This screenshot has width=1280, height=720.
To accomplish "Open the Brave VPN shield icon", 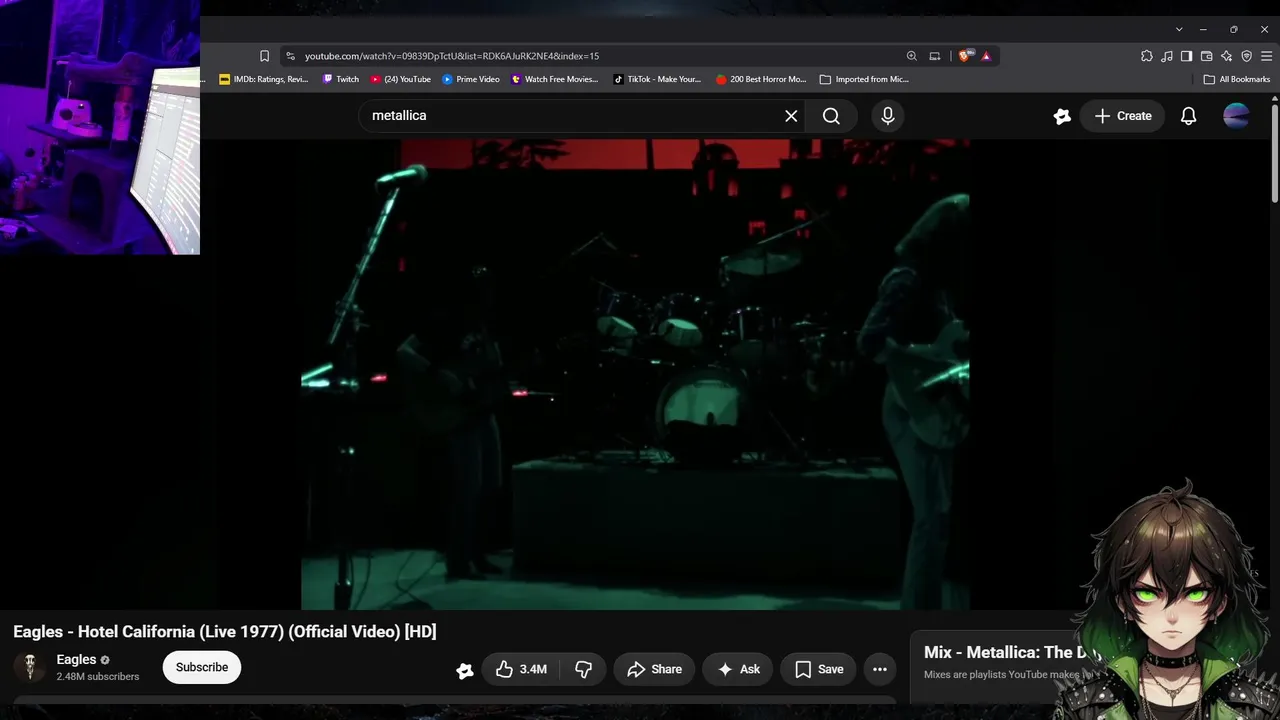I will tap(1246, 56).
